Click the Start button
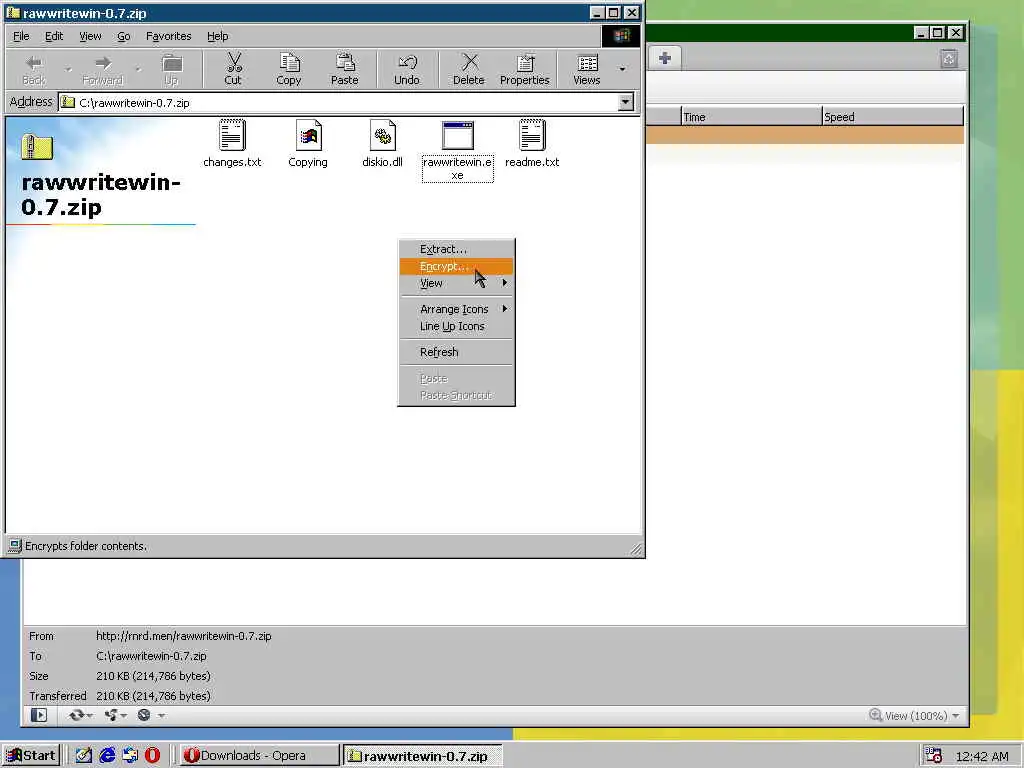The width and height of the screenshot is (1024, 768). tap(31, 756)
